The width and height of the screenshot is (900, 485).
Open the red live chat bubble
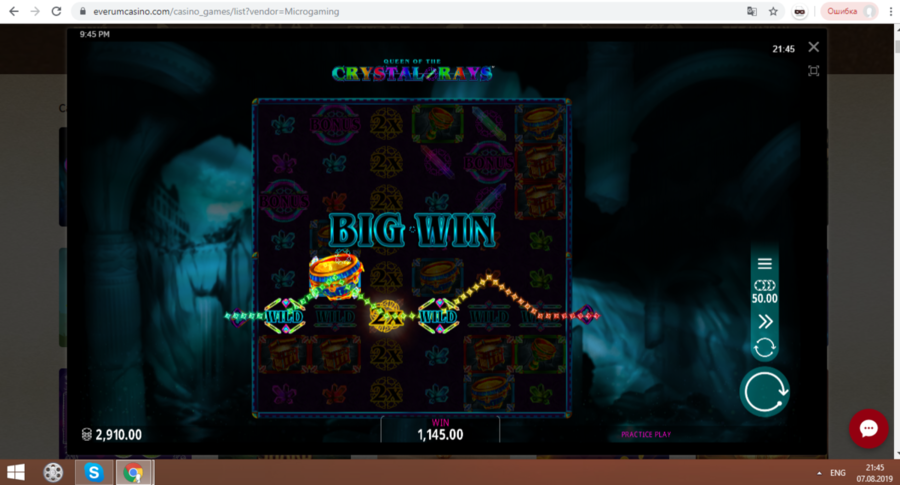pos(868,428)
